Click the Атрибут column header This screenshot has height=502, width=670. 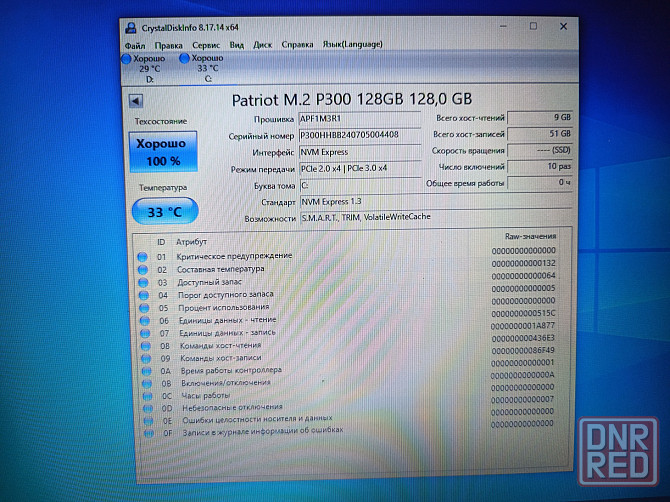tap(191, 242)
